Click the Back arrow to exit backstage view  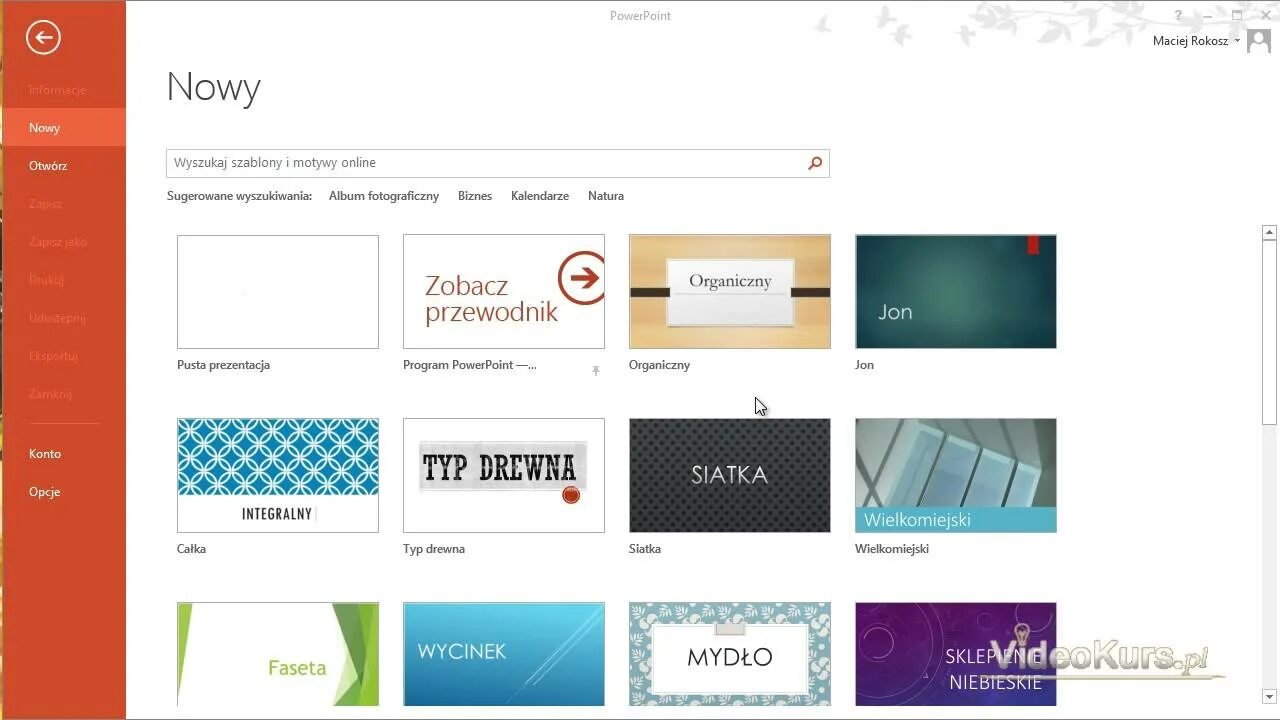[42, 37]
